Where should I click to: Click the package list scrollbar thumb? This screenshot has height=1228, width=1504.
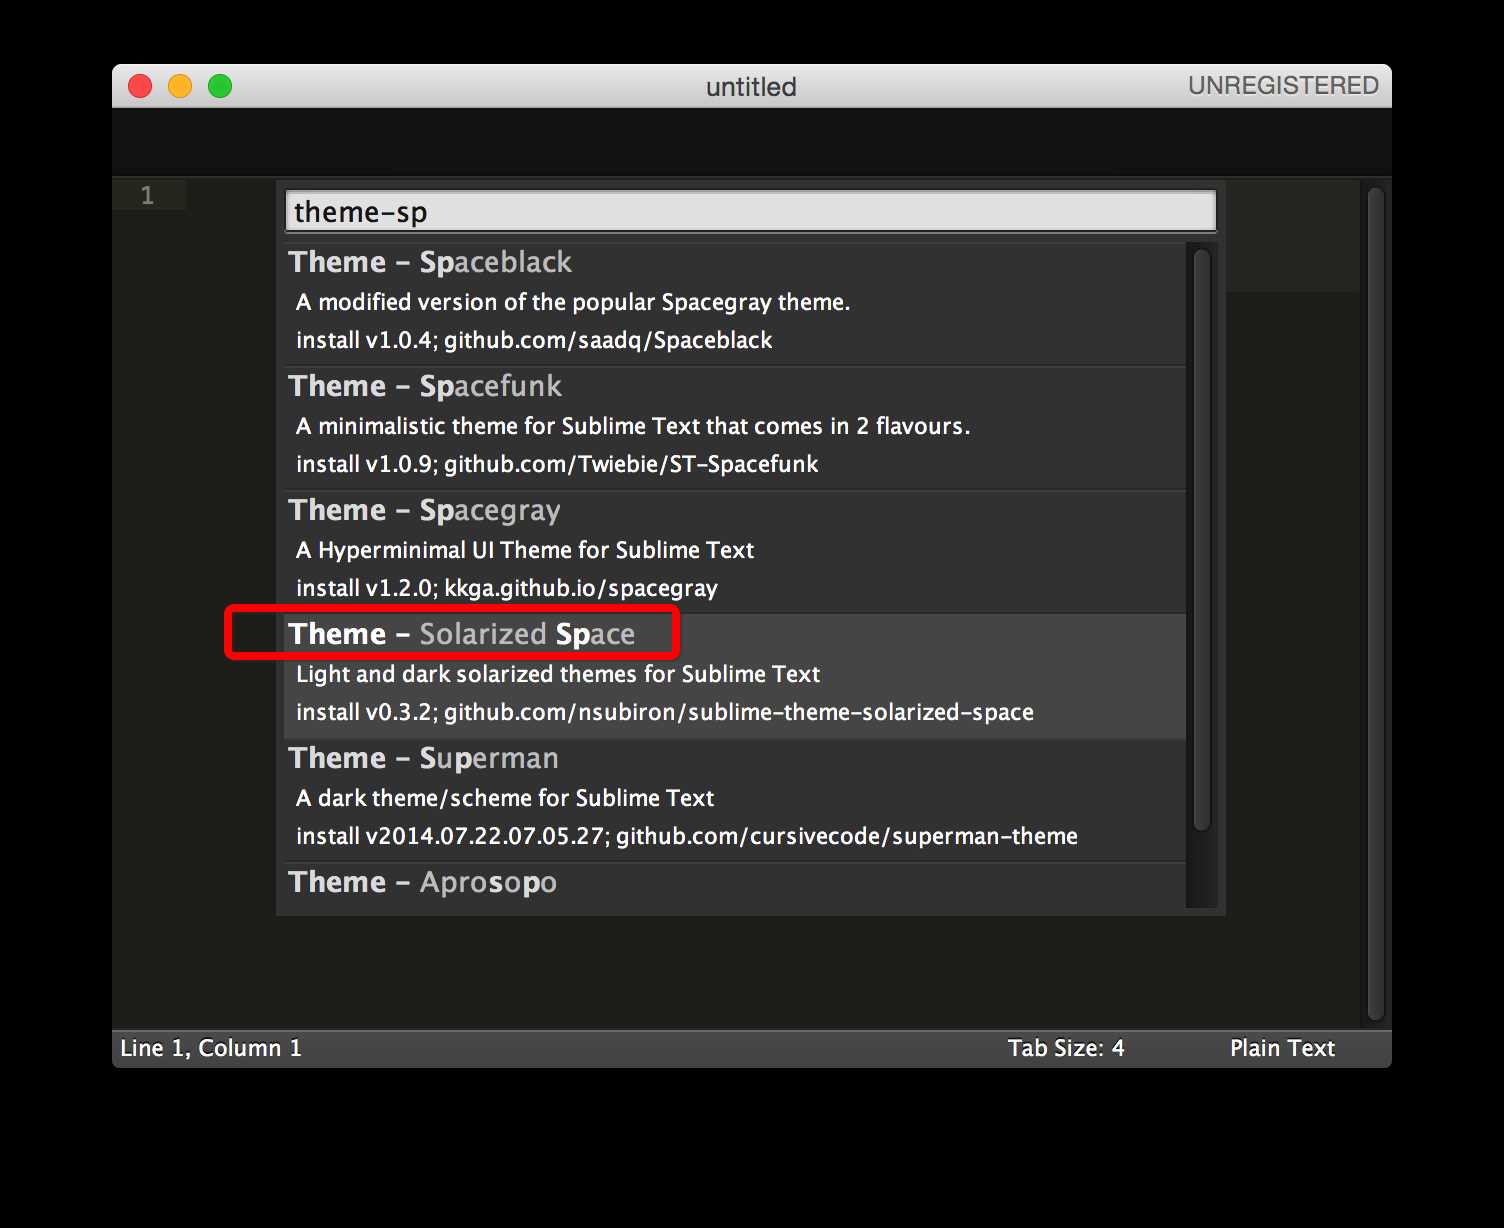coord(1202,540)
